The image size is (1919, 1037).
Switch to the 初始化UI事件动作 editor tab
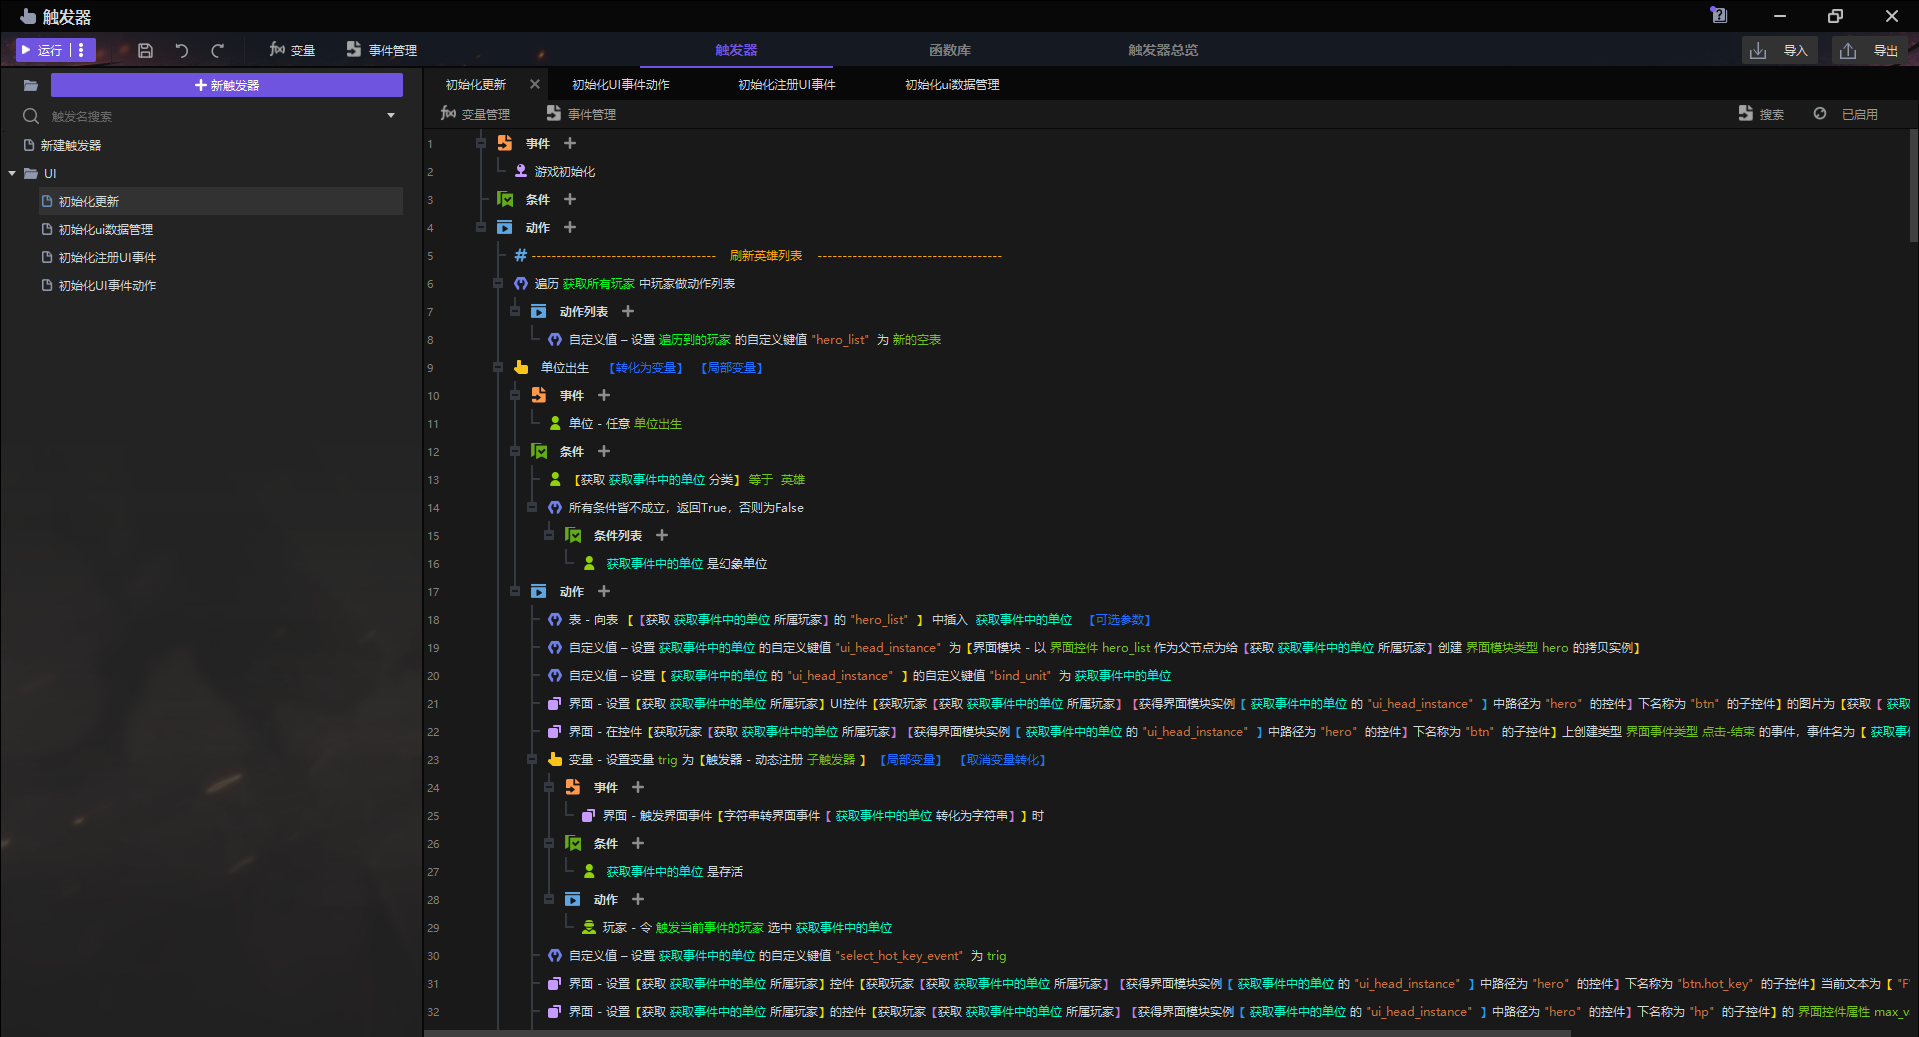tap(621, 85)
